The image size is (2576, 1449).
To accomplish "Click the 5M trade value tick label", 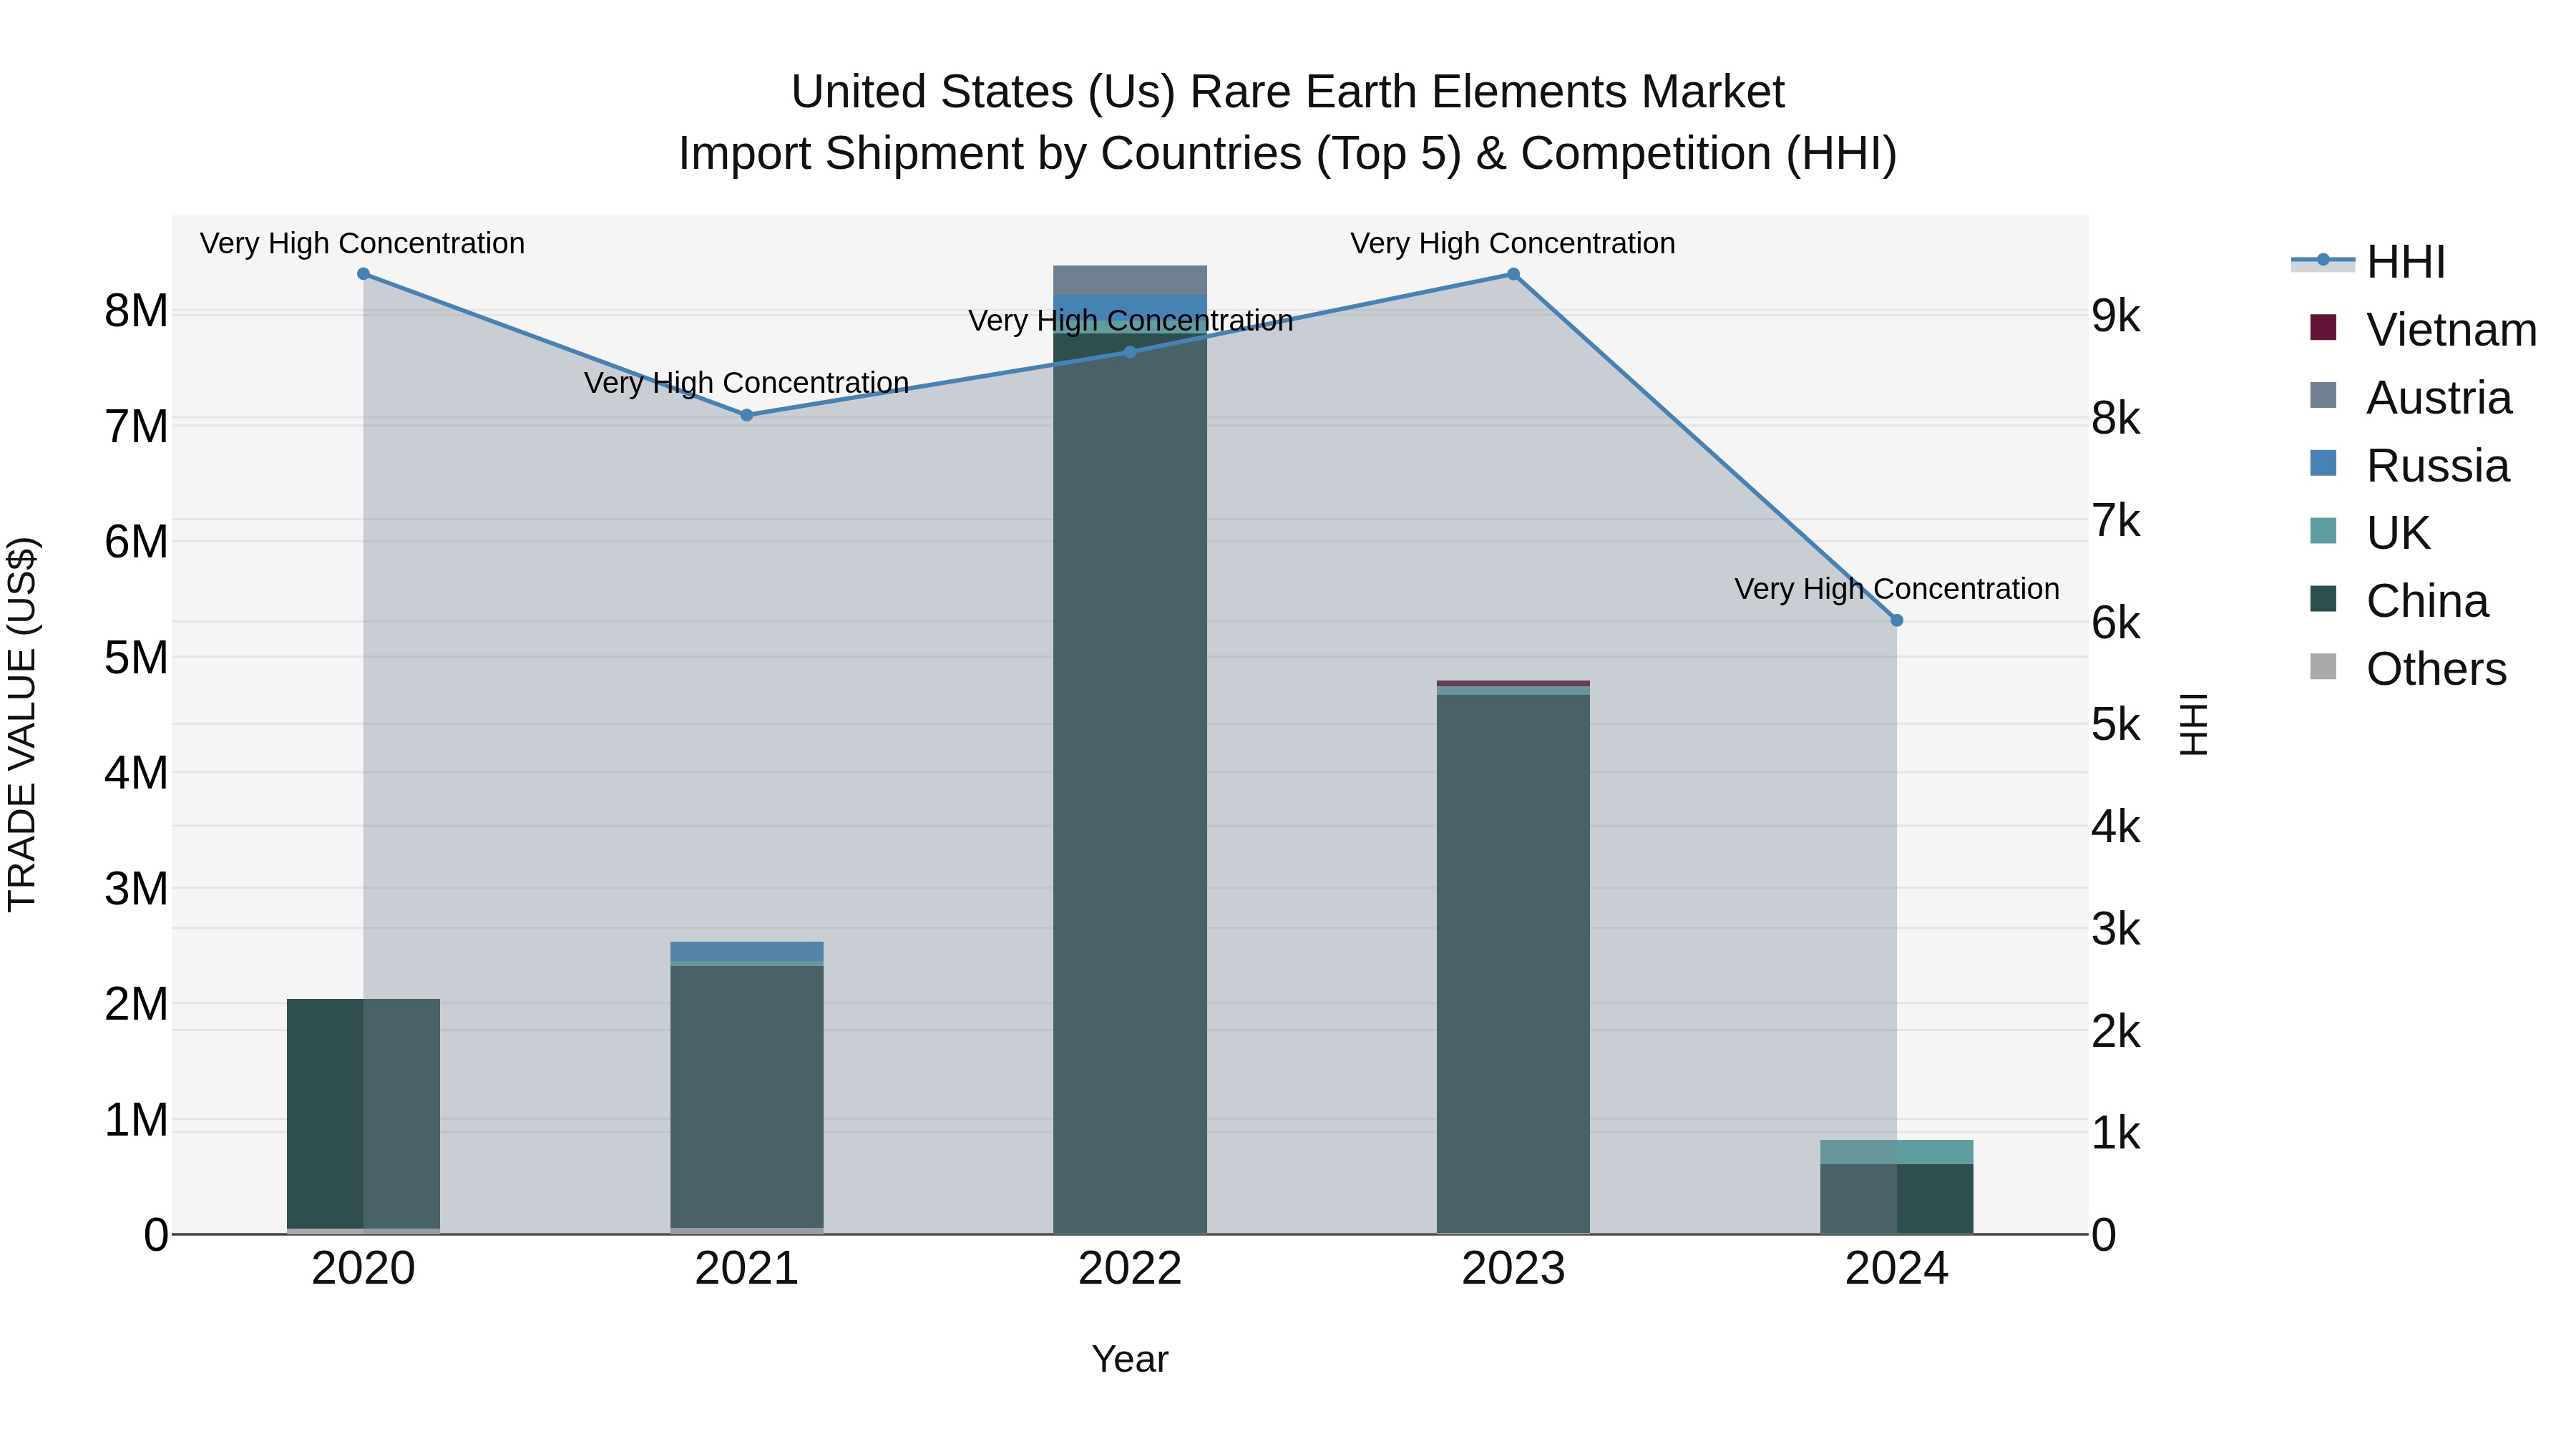I will coord(136,658).
